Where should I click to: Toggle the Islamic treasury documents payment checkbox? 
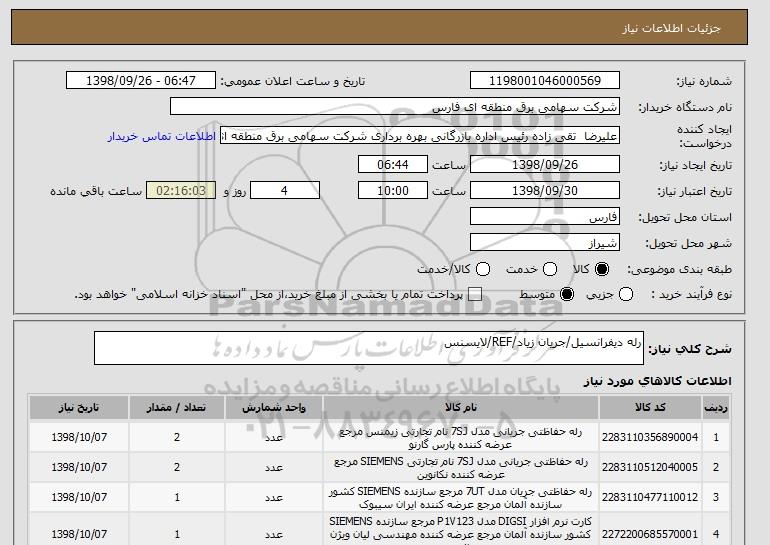(x=475, y=295)
